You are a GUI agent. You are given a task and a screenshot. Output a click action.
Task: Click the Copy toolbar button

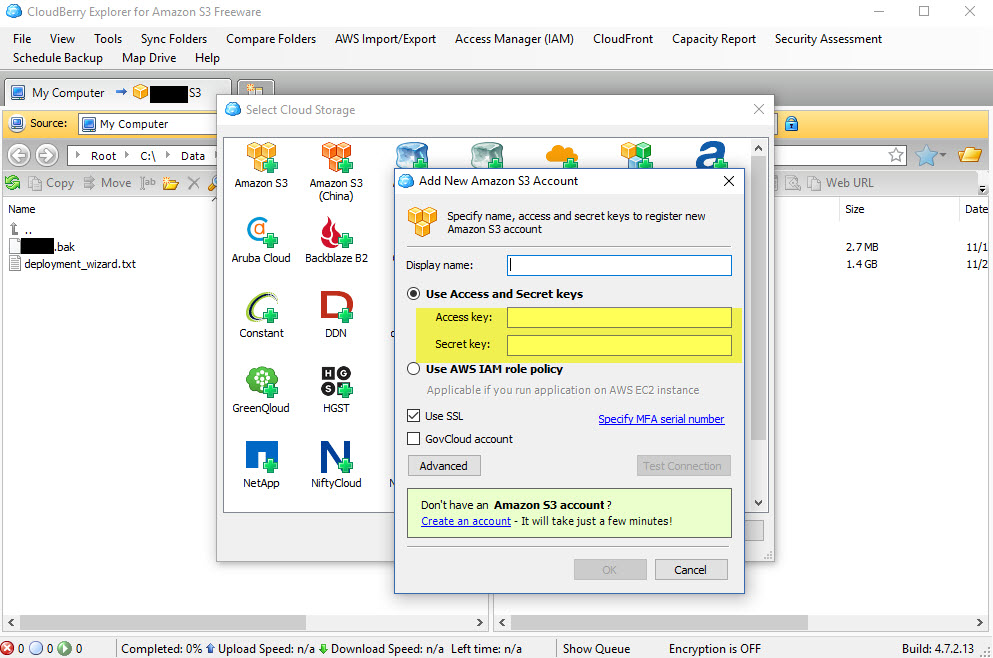pyautogui.click(x=51, y=183)
